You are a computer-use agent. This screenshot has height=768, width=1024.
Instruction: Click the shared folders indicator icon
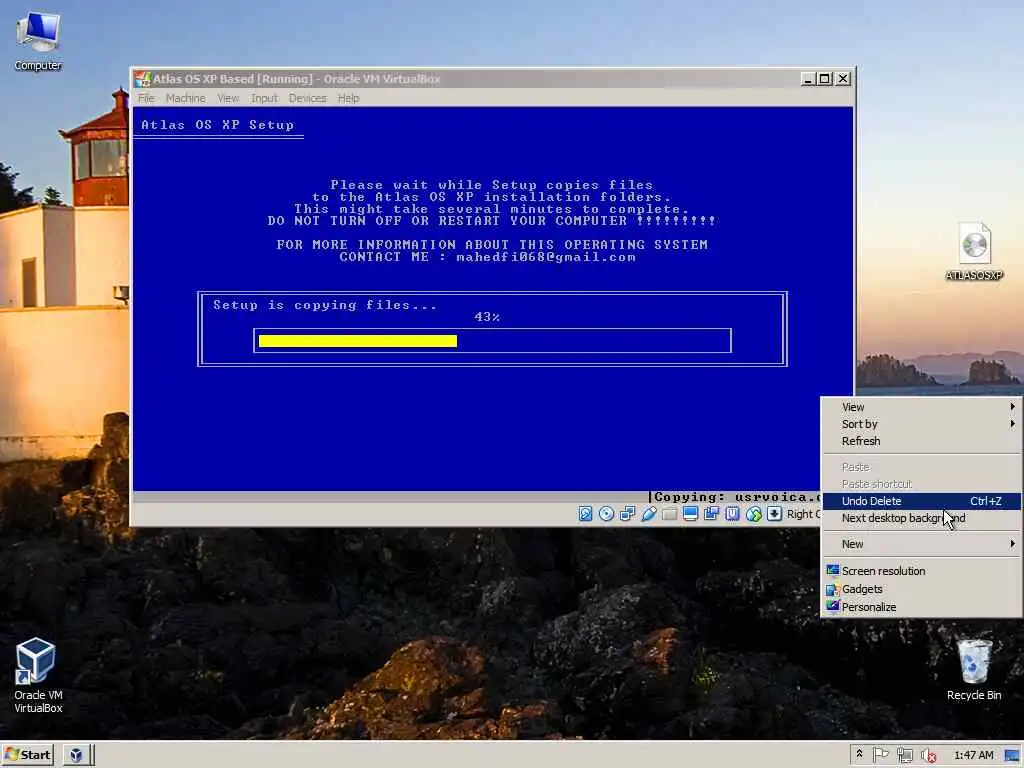click(669, 514)
